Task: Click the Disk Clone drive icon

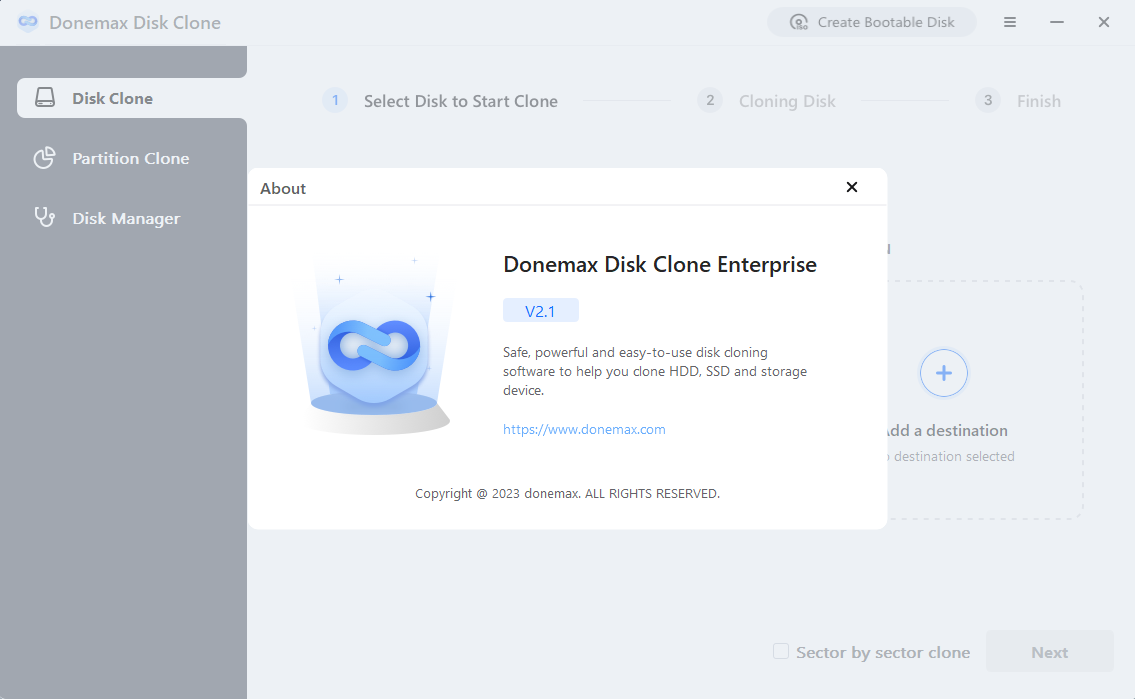Action: (x=45, y=98)
